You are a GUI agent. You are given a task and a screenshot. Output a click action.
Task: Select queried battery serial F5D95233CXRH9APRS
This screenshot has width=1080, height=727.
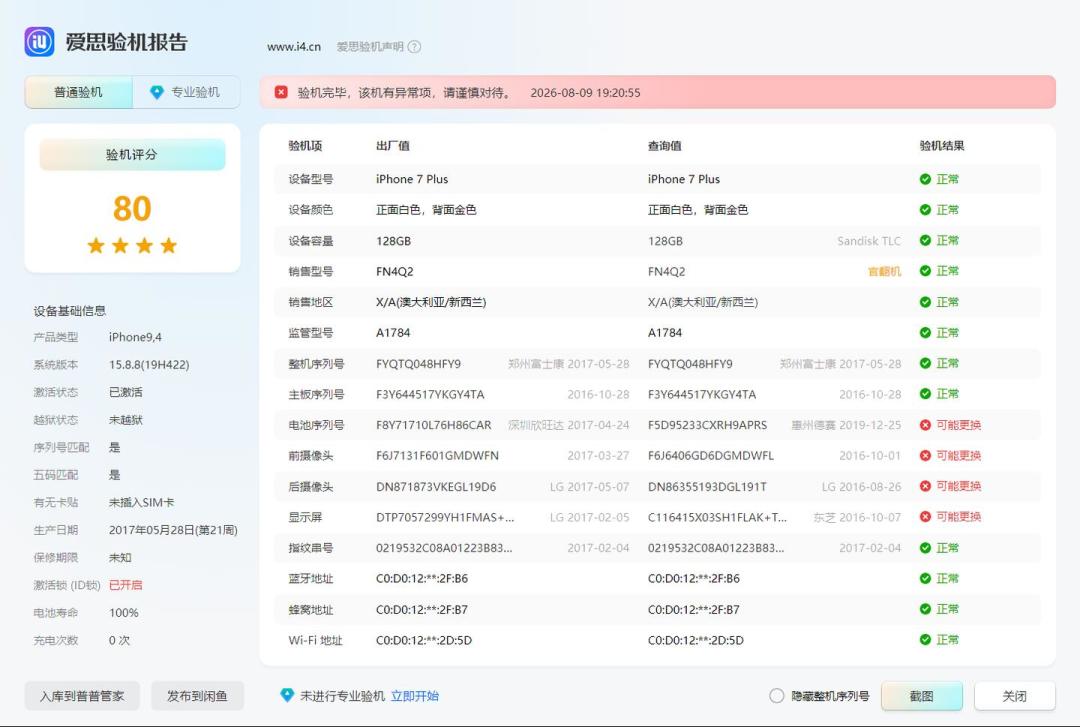click(707, 425)
